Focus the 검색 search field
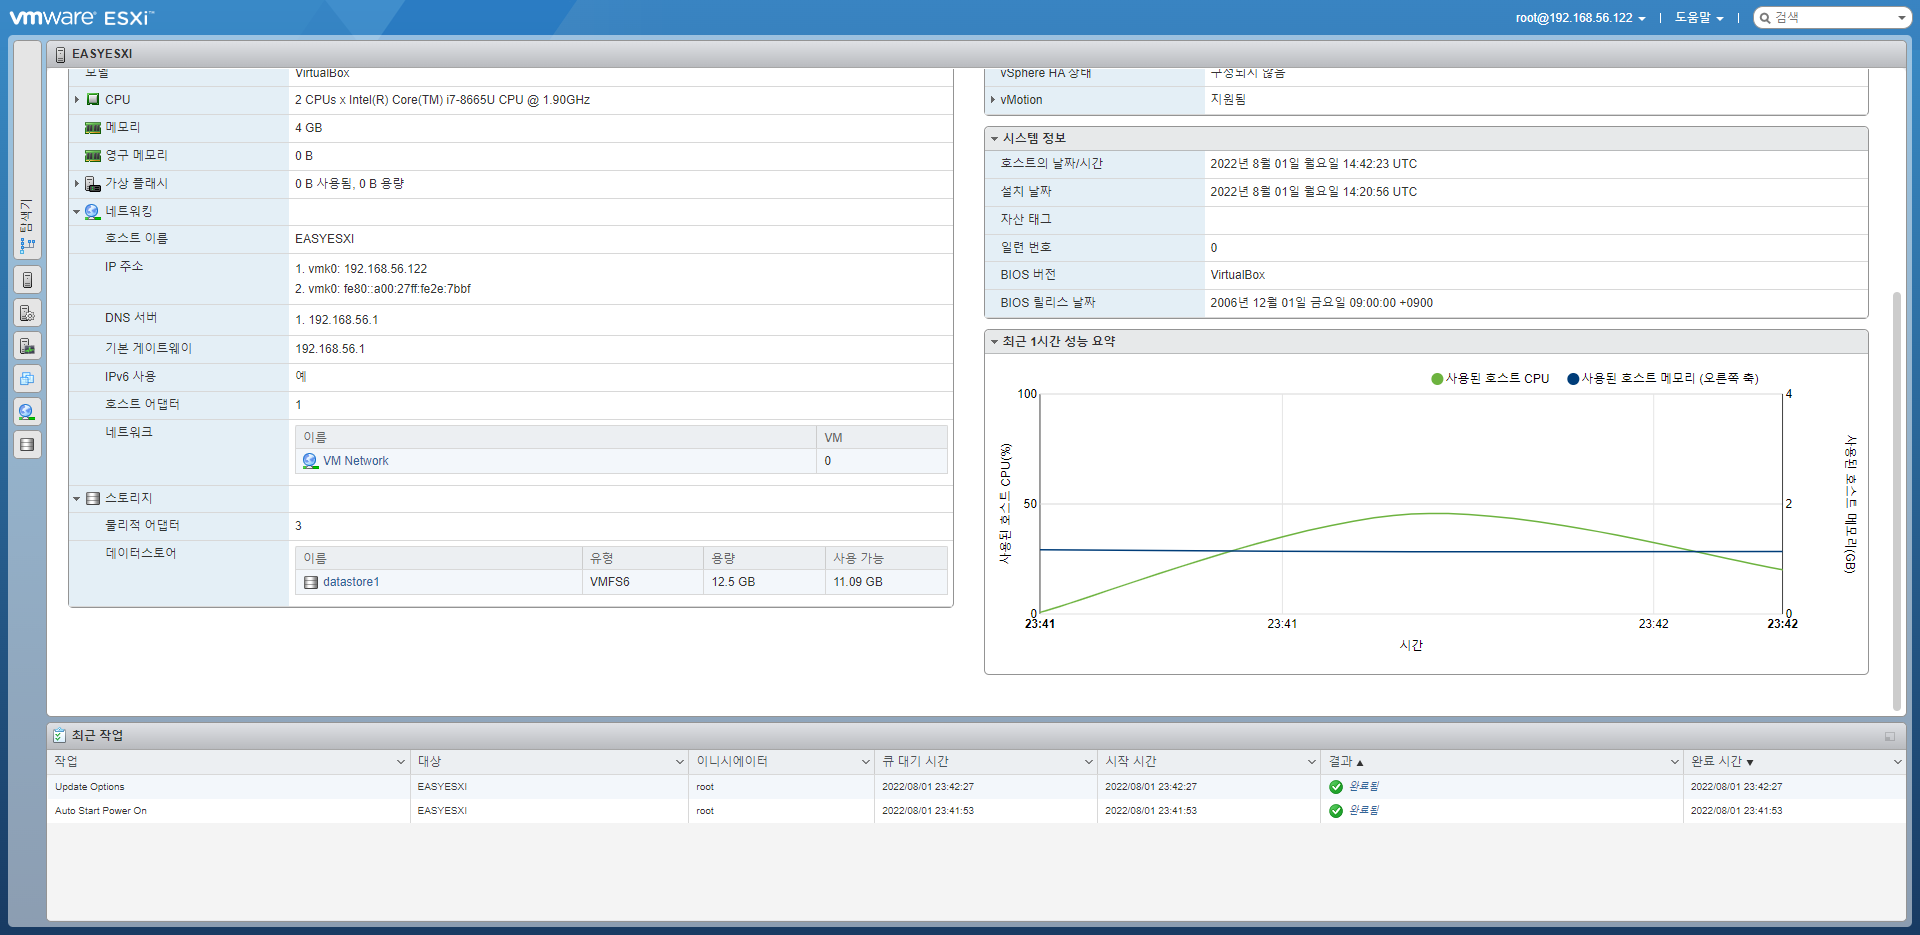 pos(1832,18)
